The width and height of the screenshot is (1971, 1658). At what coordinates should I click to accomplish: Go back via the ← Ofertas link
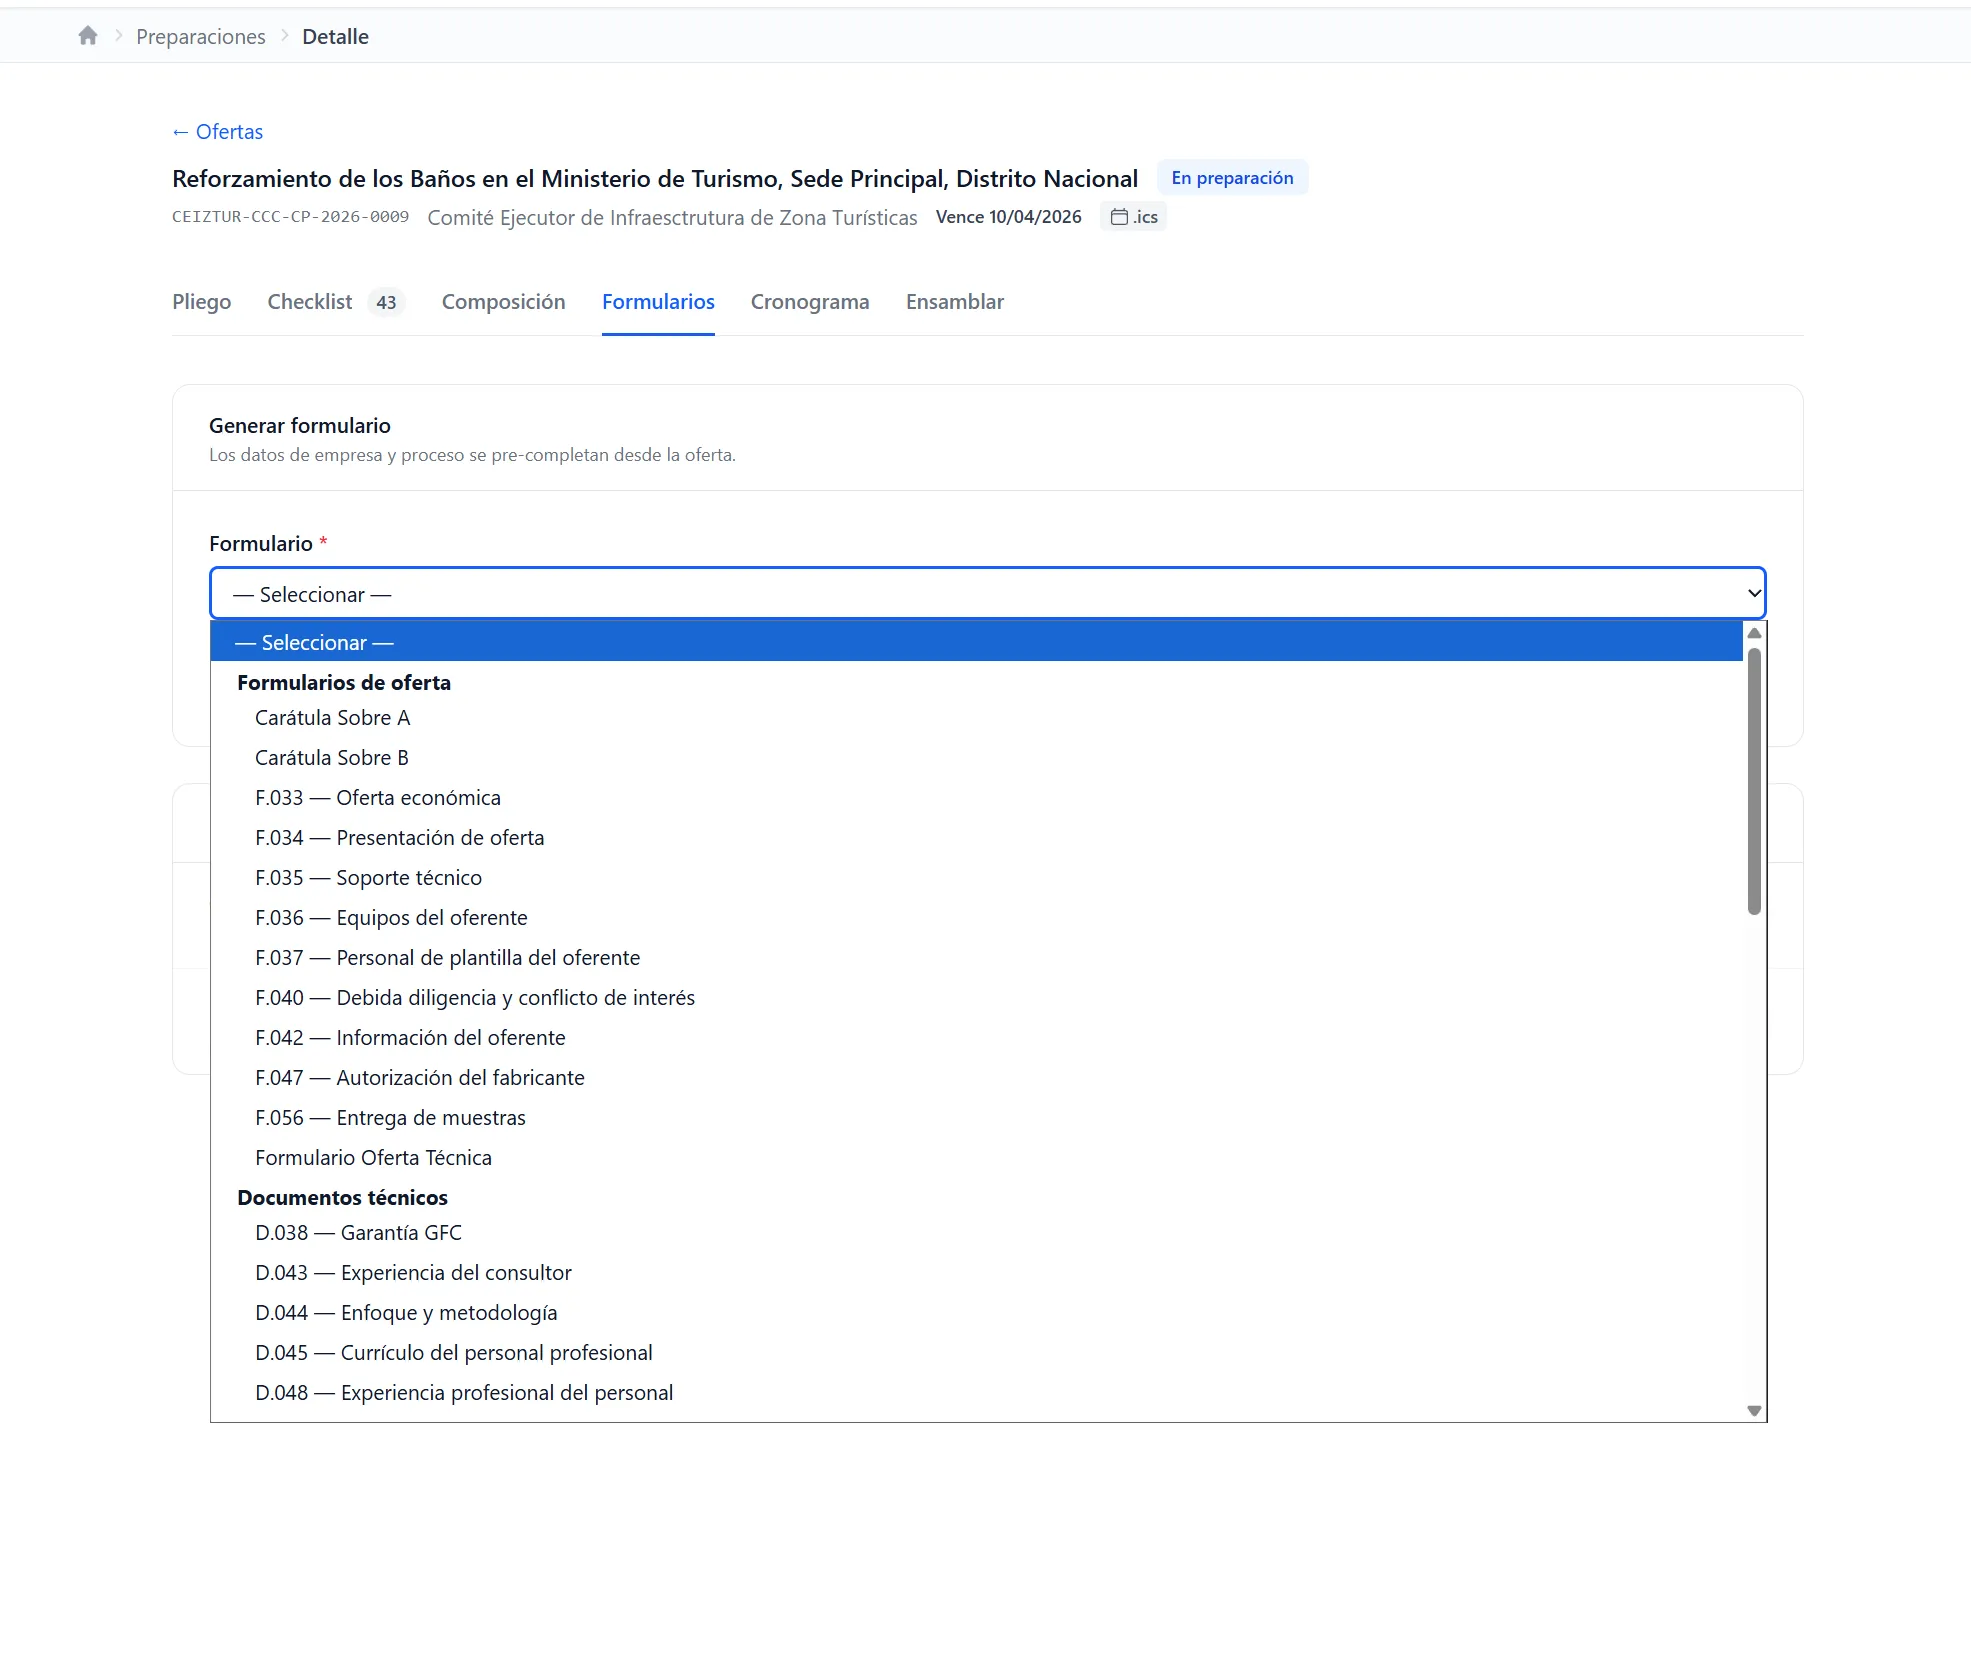217,132
